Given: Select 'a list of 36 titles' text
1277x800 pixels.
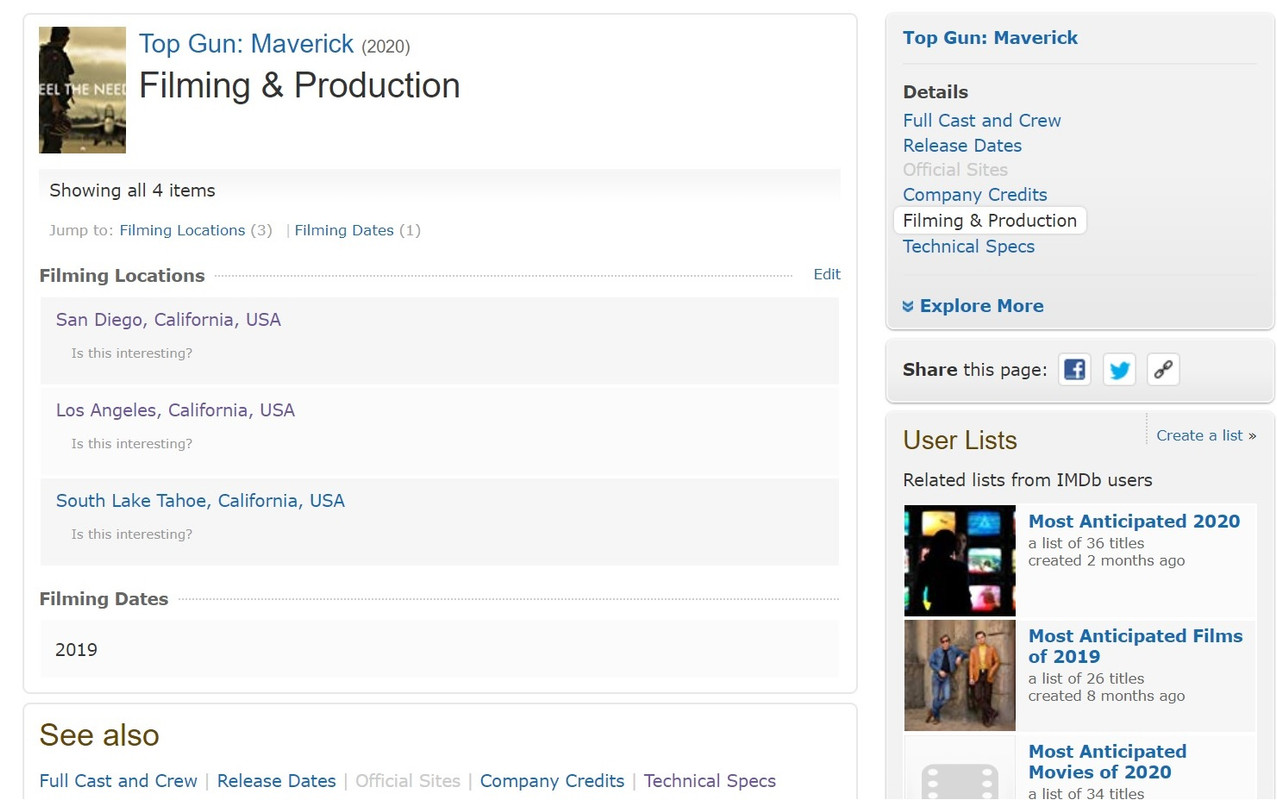Looking at the screenshot, I should click(1086, 543).
